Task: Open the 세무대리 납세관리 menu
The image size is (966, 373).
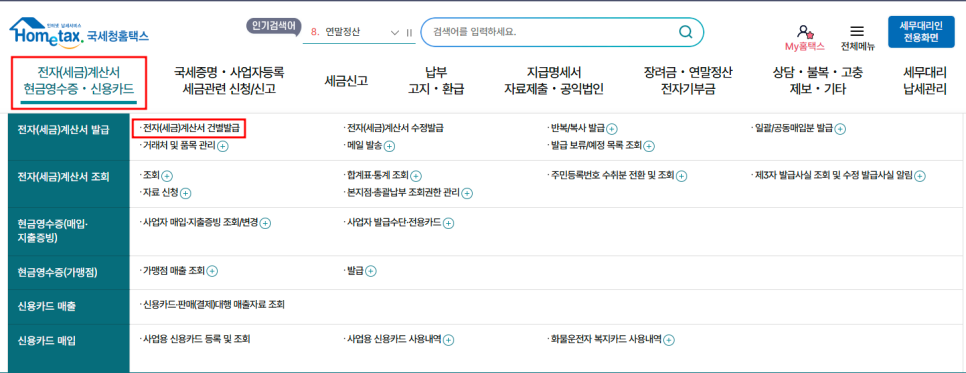Action: coord(925,81)
